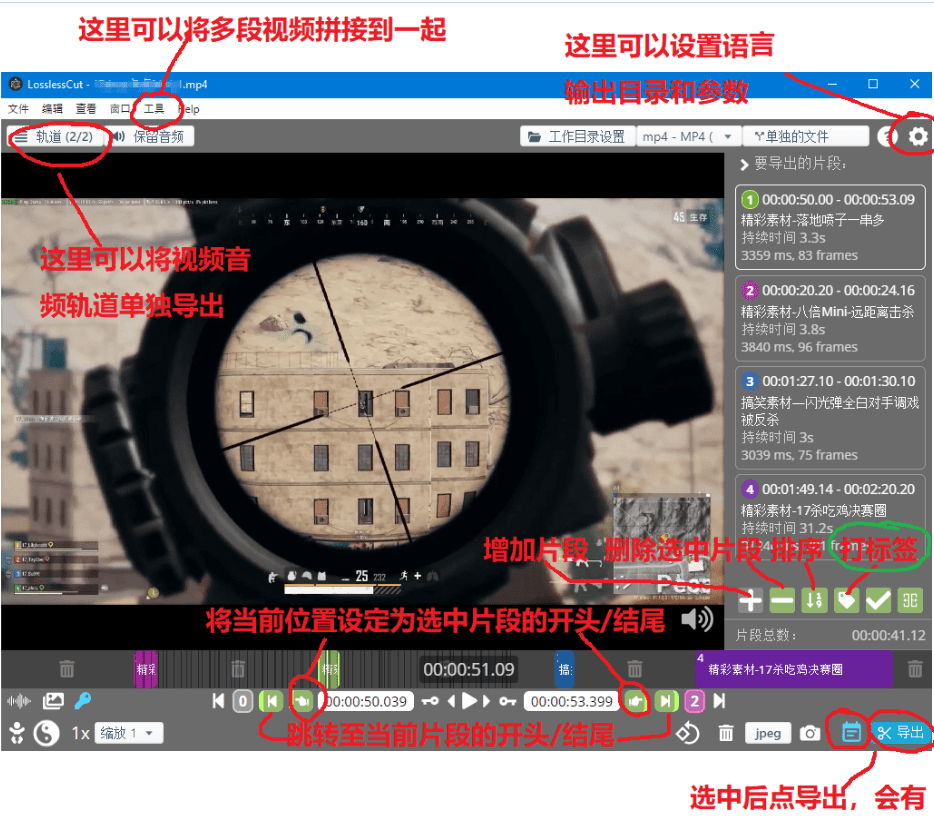The width and height of the screenshot is (934, 819).
Task: Open the File menu
Action: 18,108
